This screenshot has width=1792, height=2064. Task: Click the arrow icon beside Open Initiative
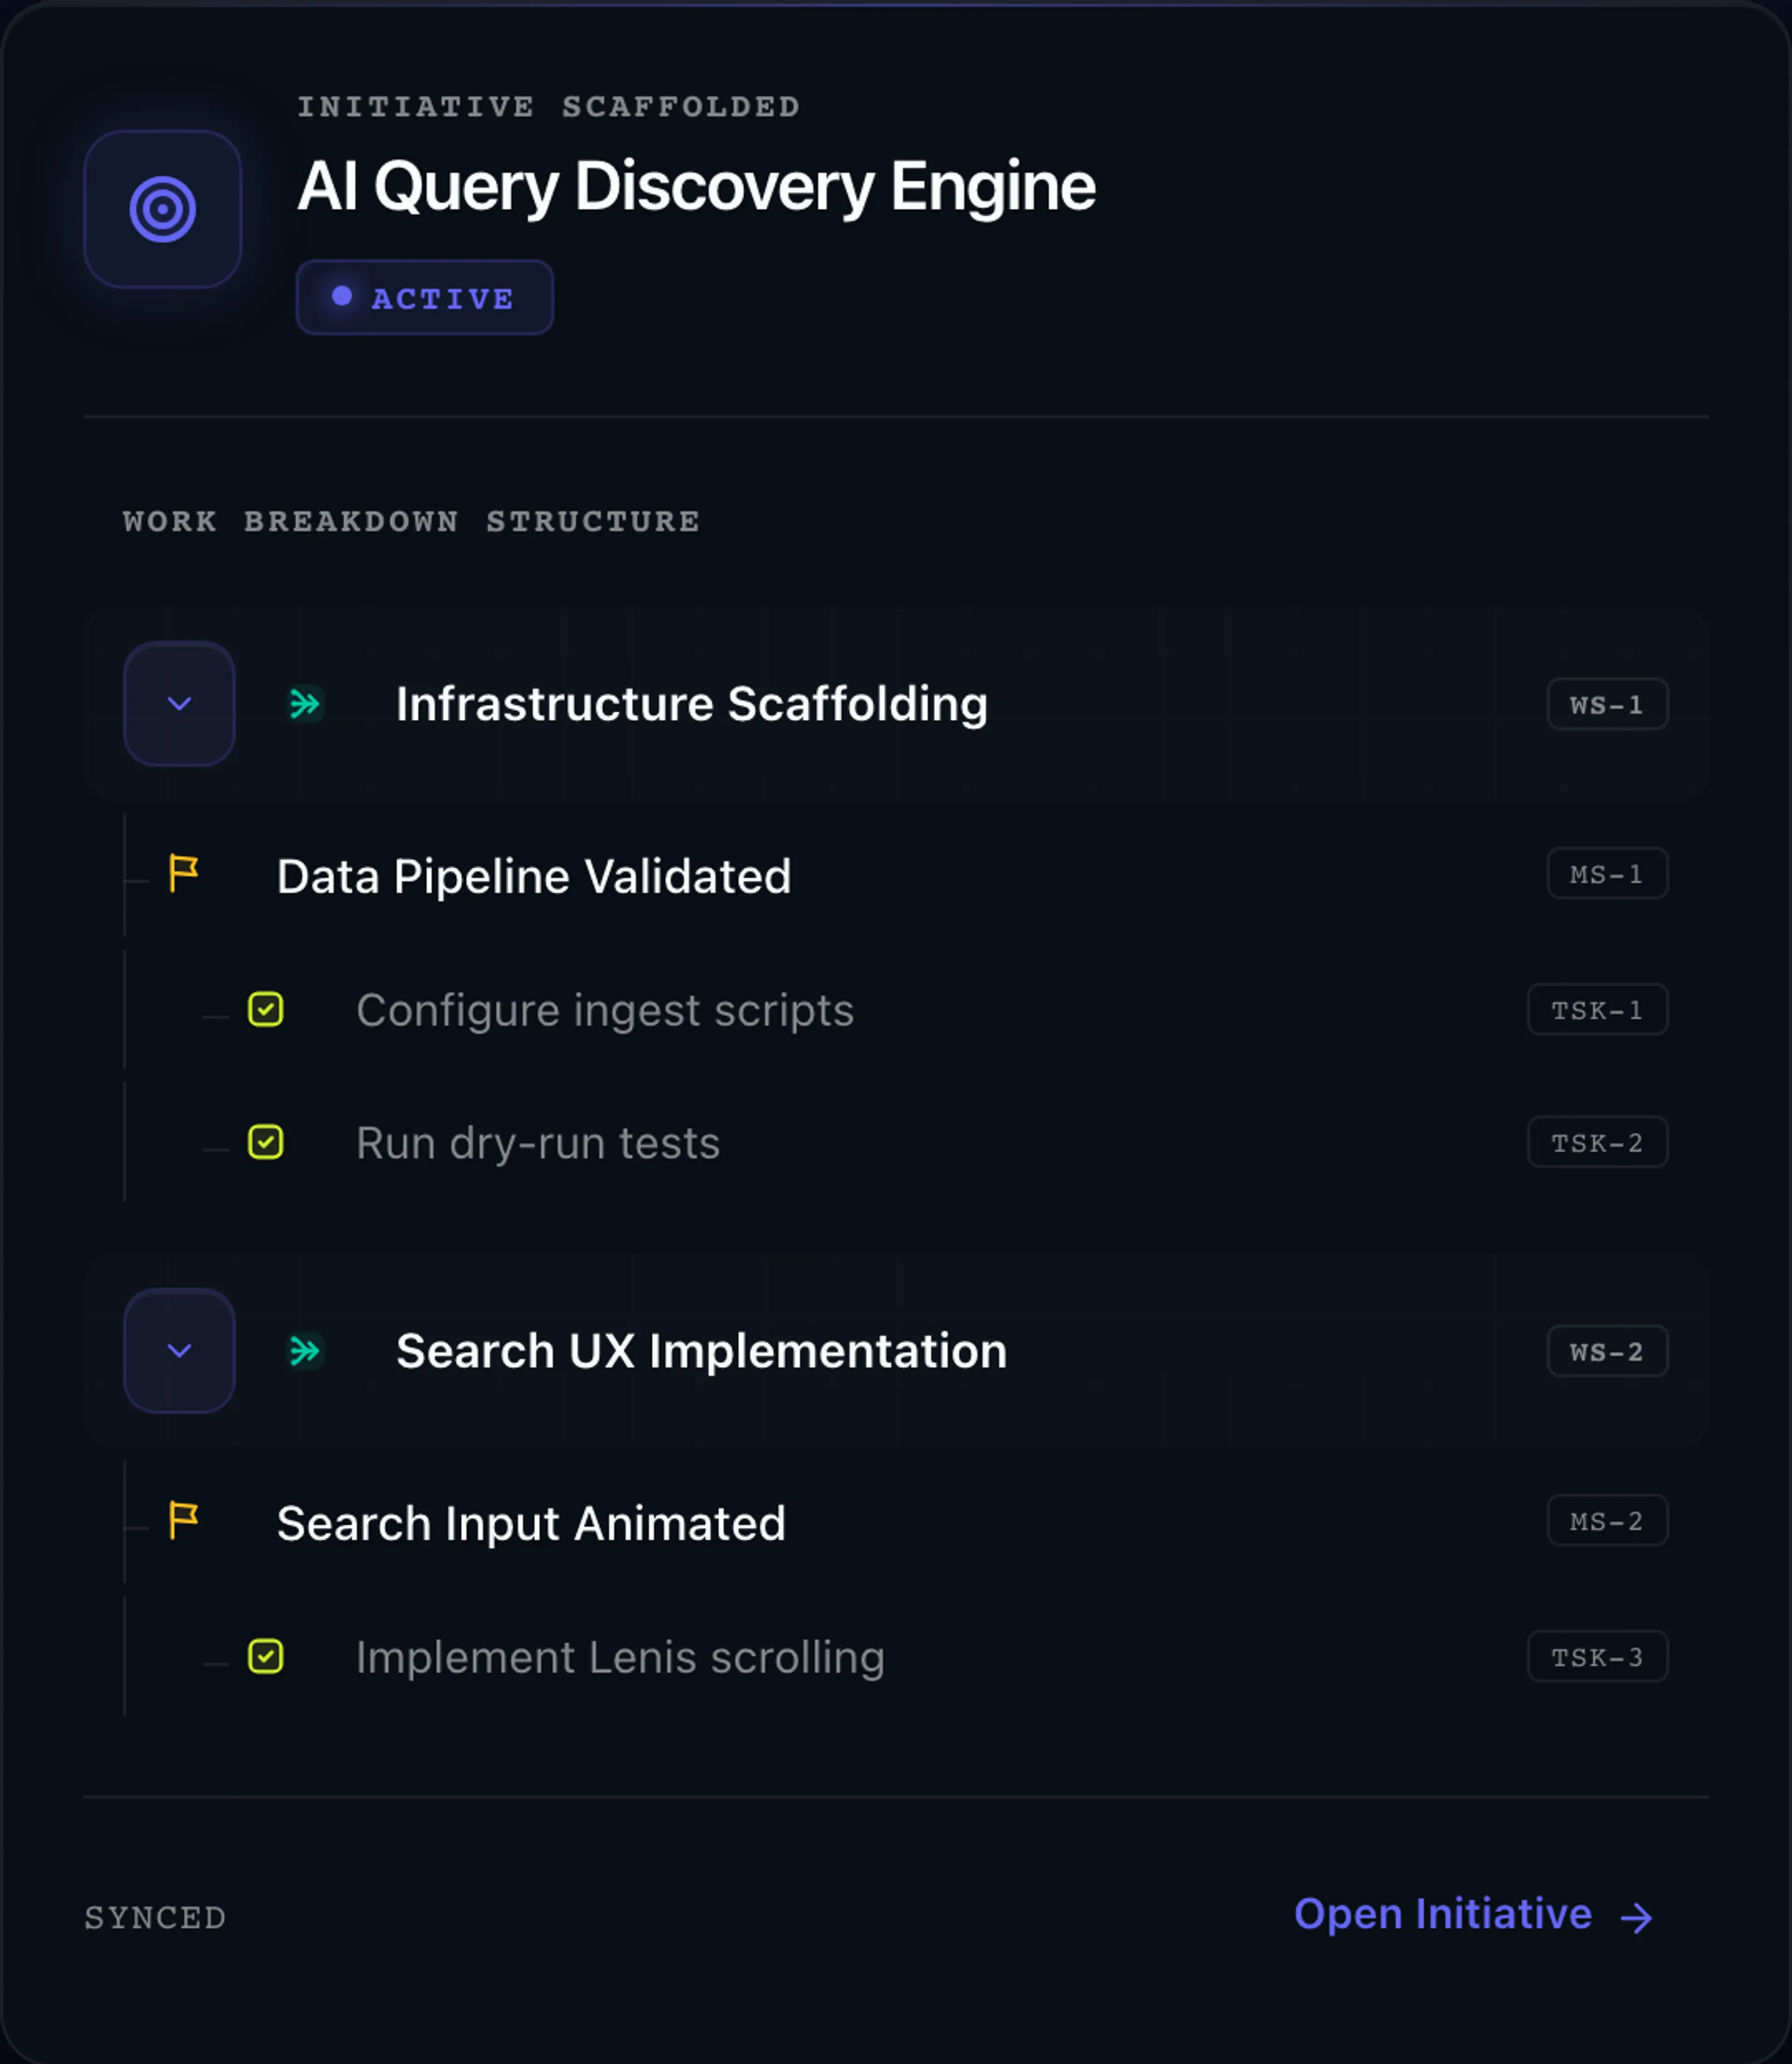tap(1636, 1917)
